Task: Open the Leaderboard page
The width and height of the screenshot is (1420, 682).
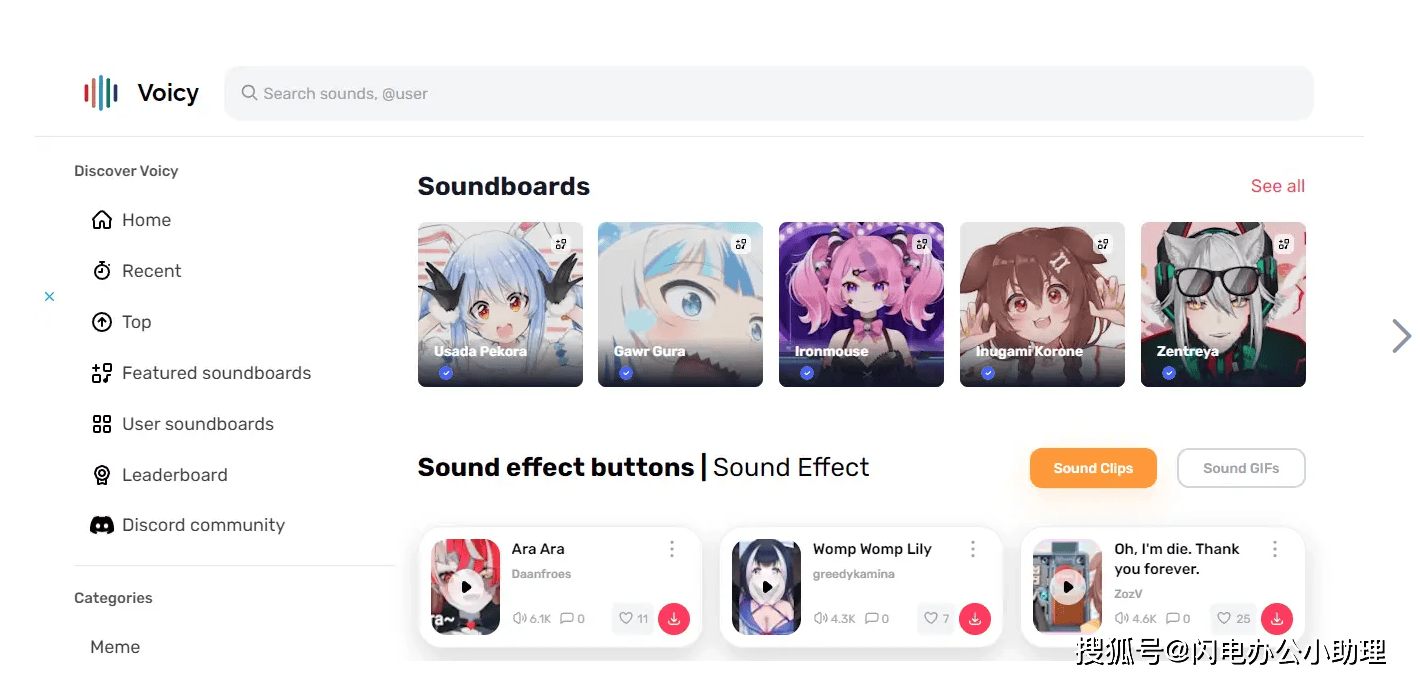Action: pos(159,475)
